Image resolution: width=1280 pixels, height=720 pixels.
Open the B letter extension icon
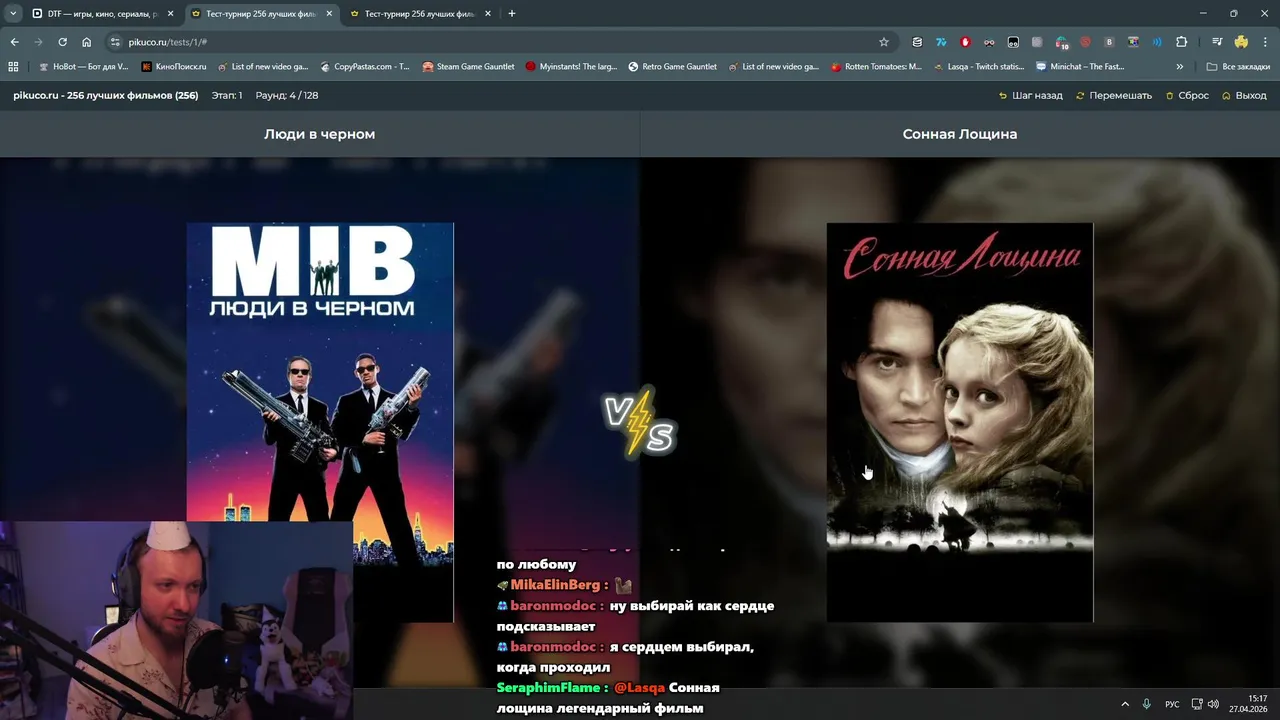tap(1109, 42)
